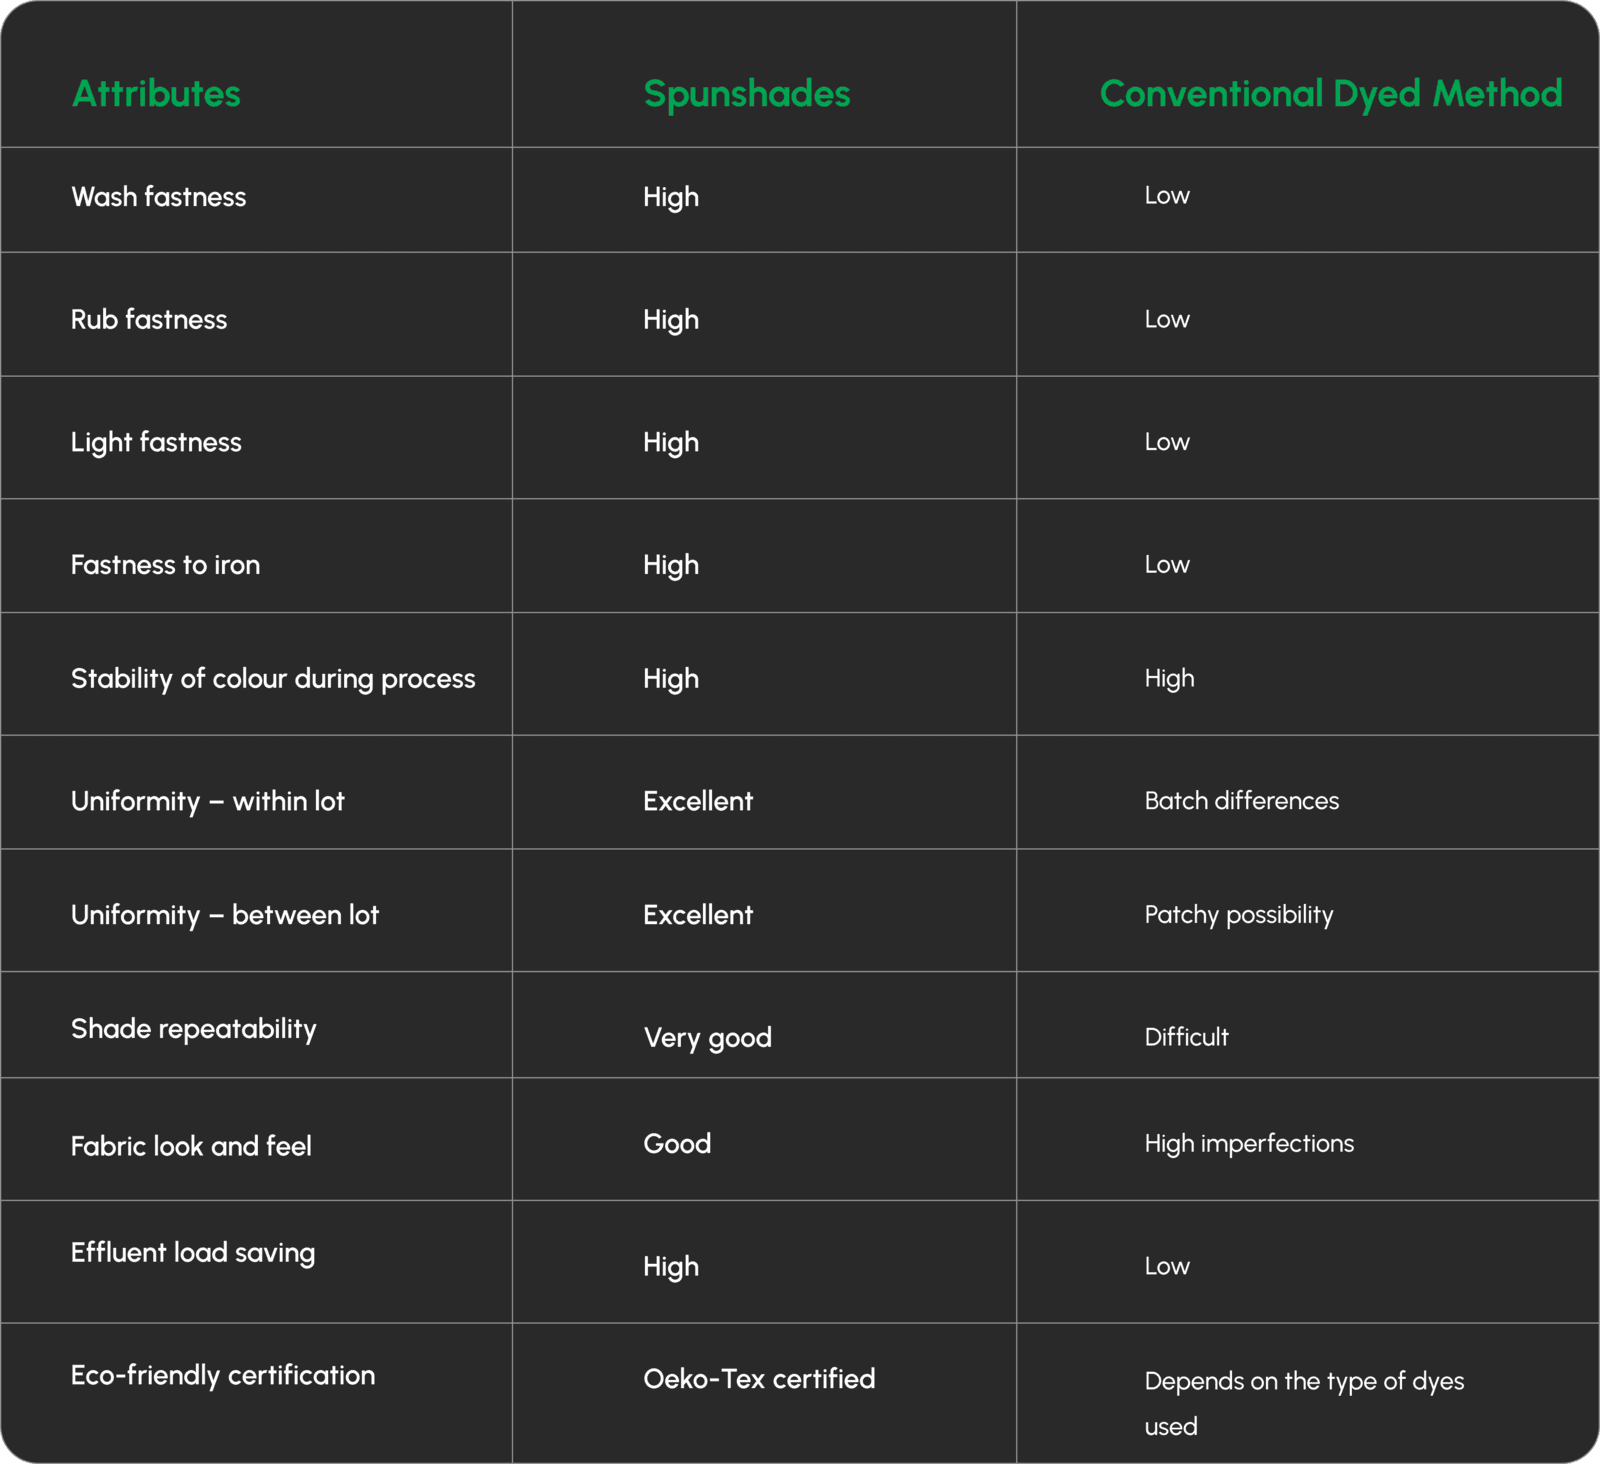This screenshot has height=1464, width=1600.
Task: Select the Effluent load saving label
Action: [x=193, y=1253]
